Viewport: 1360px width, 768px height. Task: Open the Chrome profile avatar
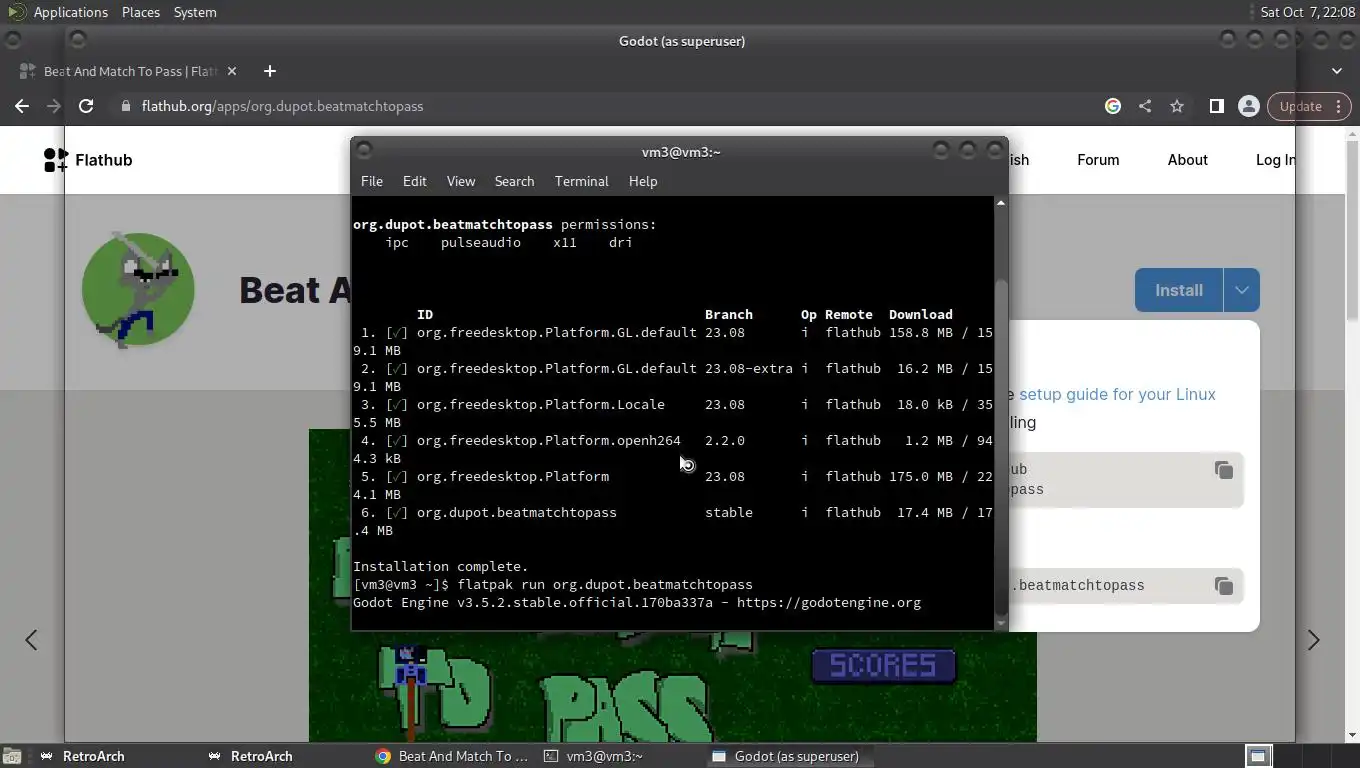[1248, 106]
